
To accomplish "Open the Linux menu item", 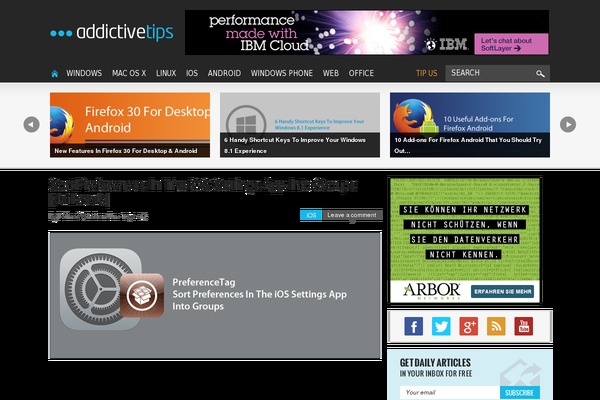I will click(x=166, y=73).
